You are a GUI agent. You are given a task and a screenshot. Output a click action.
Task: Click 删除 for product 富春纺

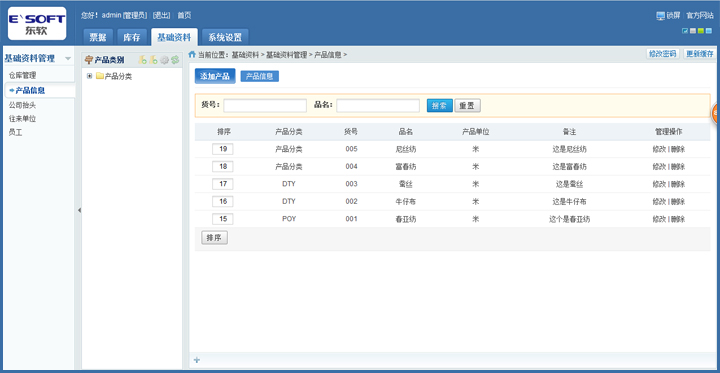pyautogui.click(x=678, y=167)
